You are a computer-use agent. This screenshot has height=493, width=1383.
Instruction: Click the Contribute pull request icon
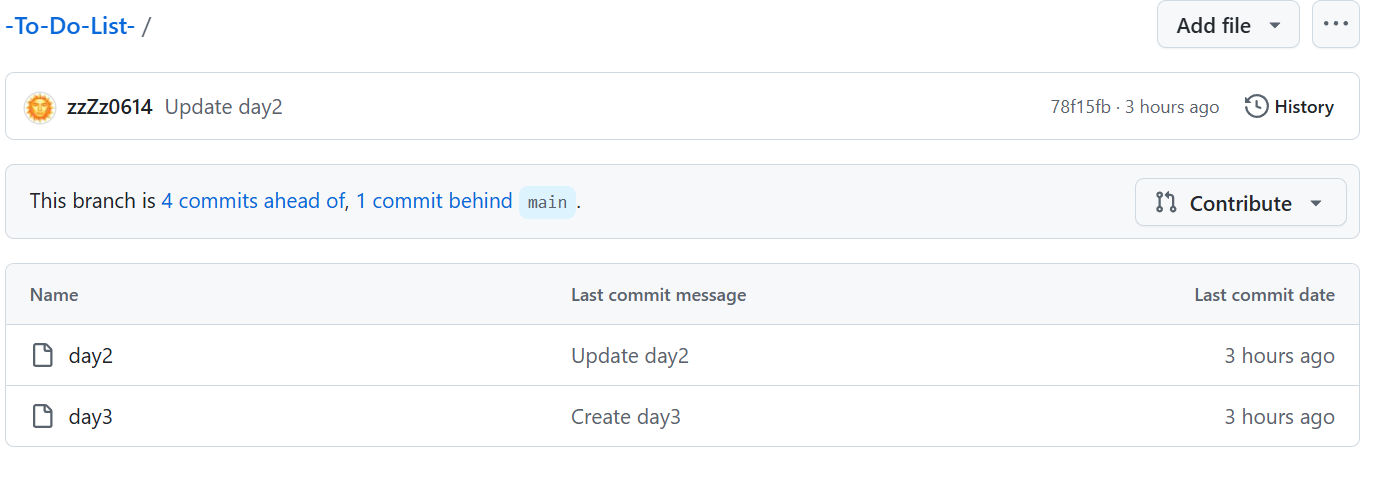point(1166,203)
